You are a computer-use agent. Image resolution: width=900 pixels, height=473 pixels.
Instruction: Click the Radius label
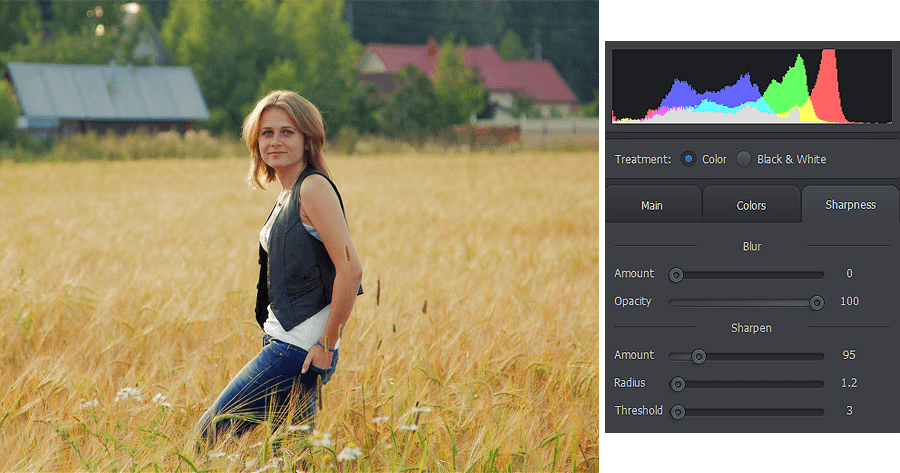630,382
